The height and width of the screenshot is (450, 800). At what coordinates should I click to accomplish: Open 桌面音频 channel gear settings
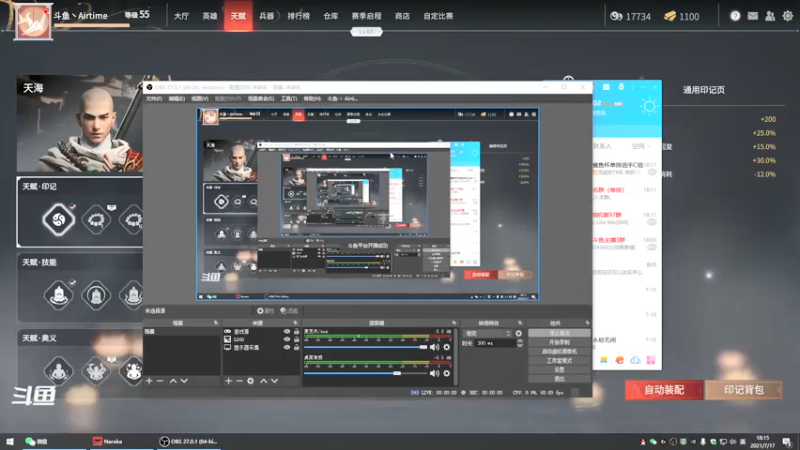[447, 373]
